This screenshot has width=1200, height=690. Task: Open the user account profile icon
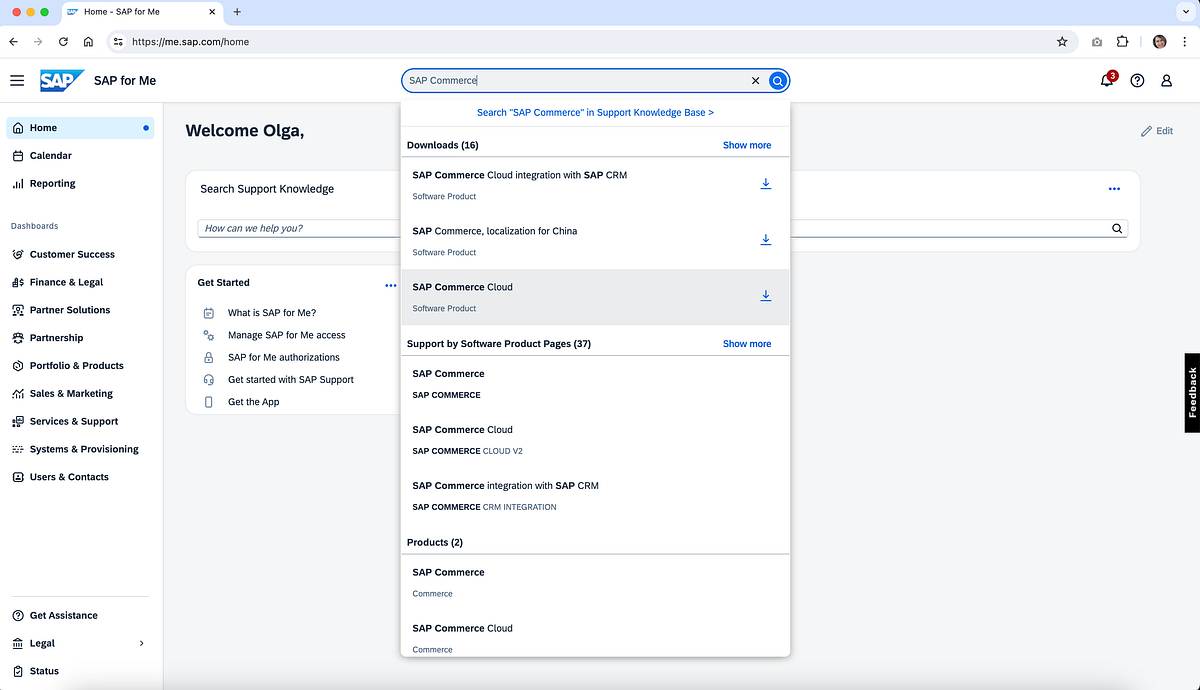1166,80
